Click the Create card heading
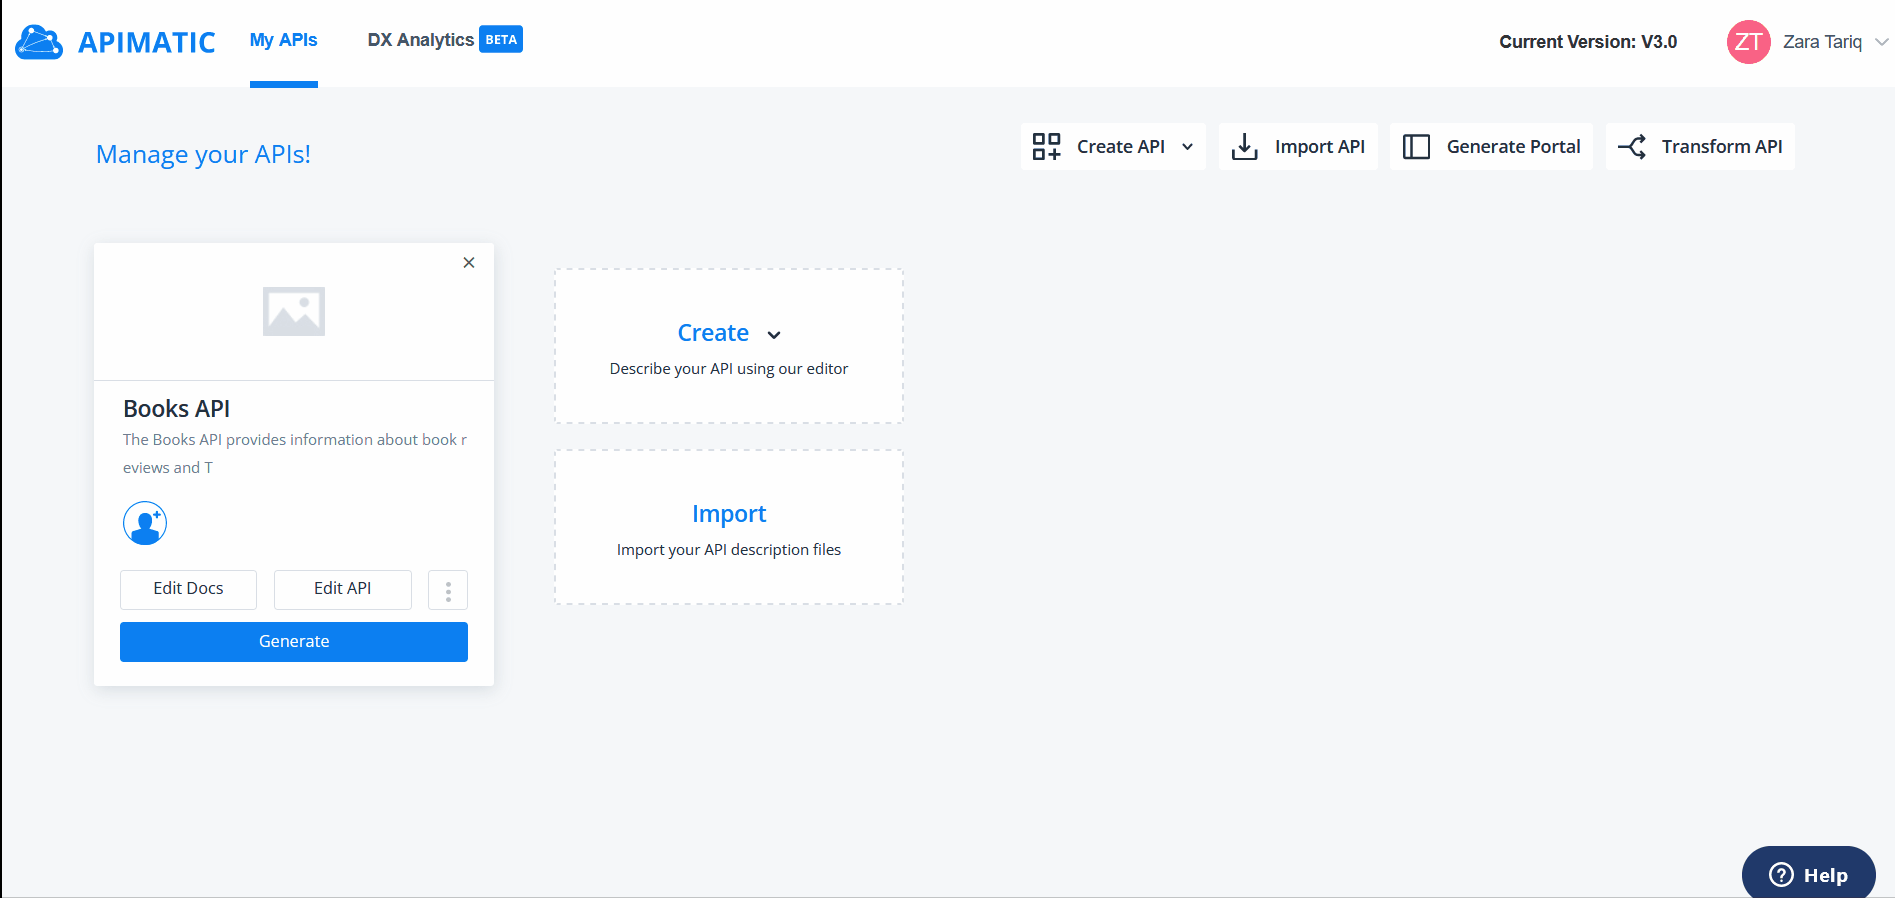The width and height of the screenshot is (1895, 898). tap(713, 333)
